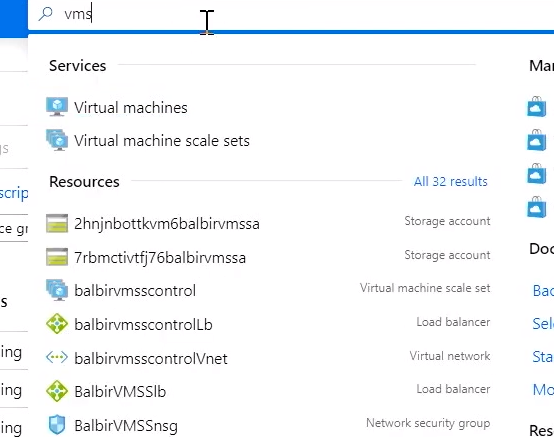
Task: Click the Virtual machine scale sets icon
Action: (x=57, y=140)
